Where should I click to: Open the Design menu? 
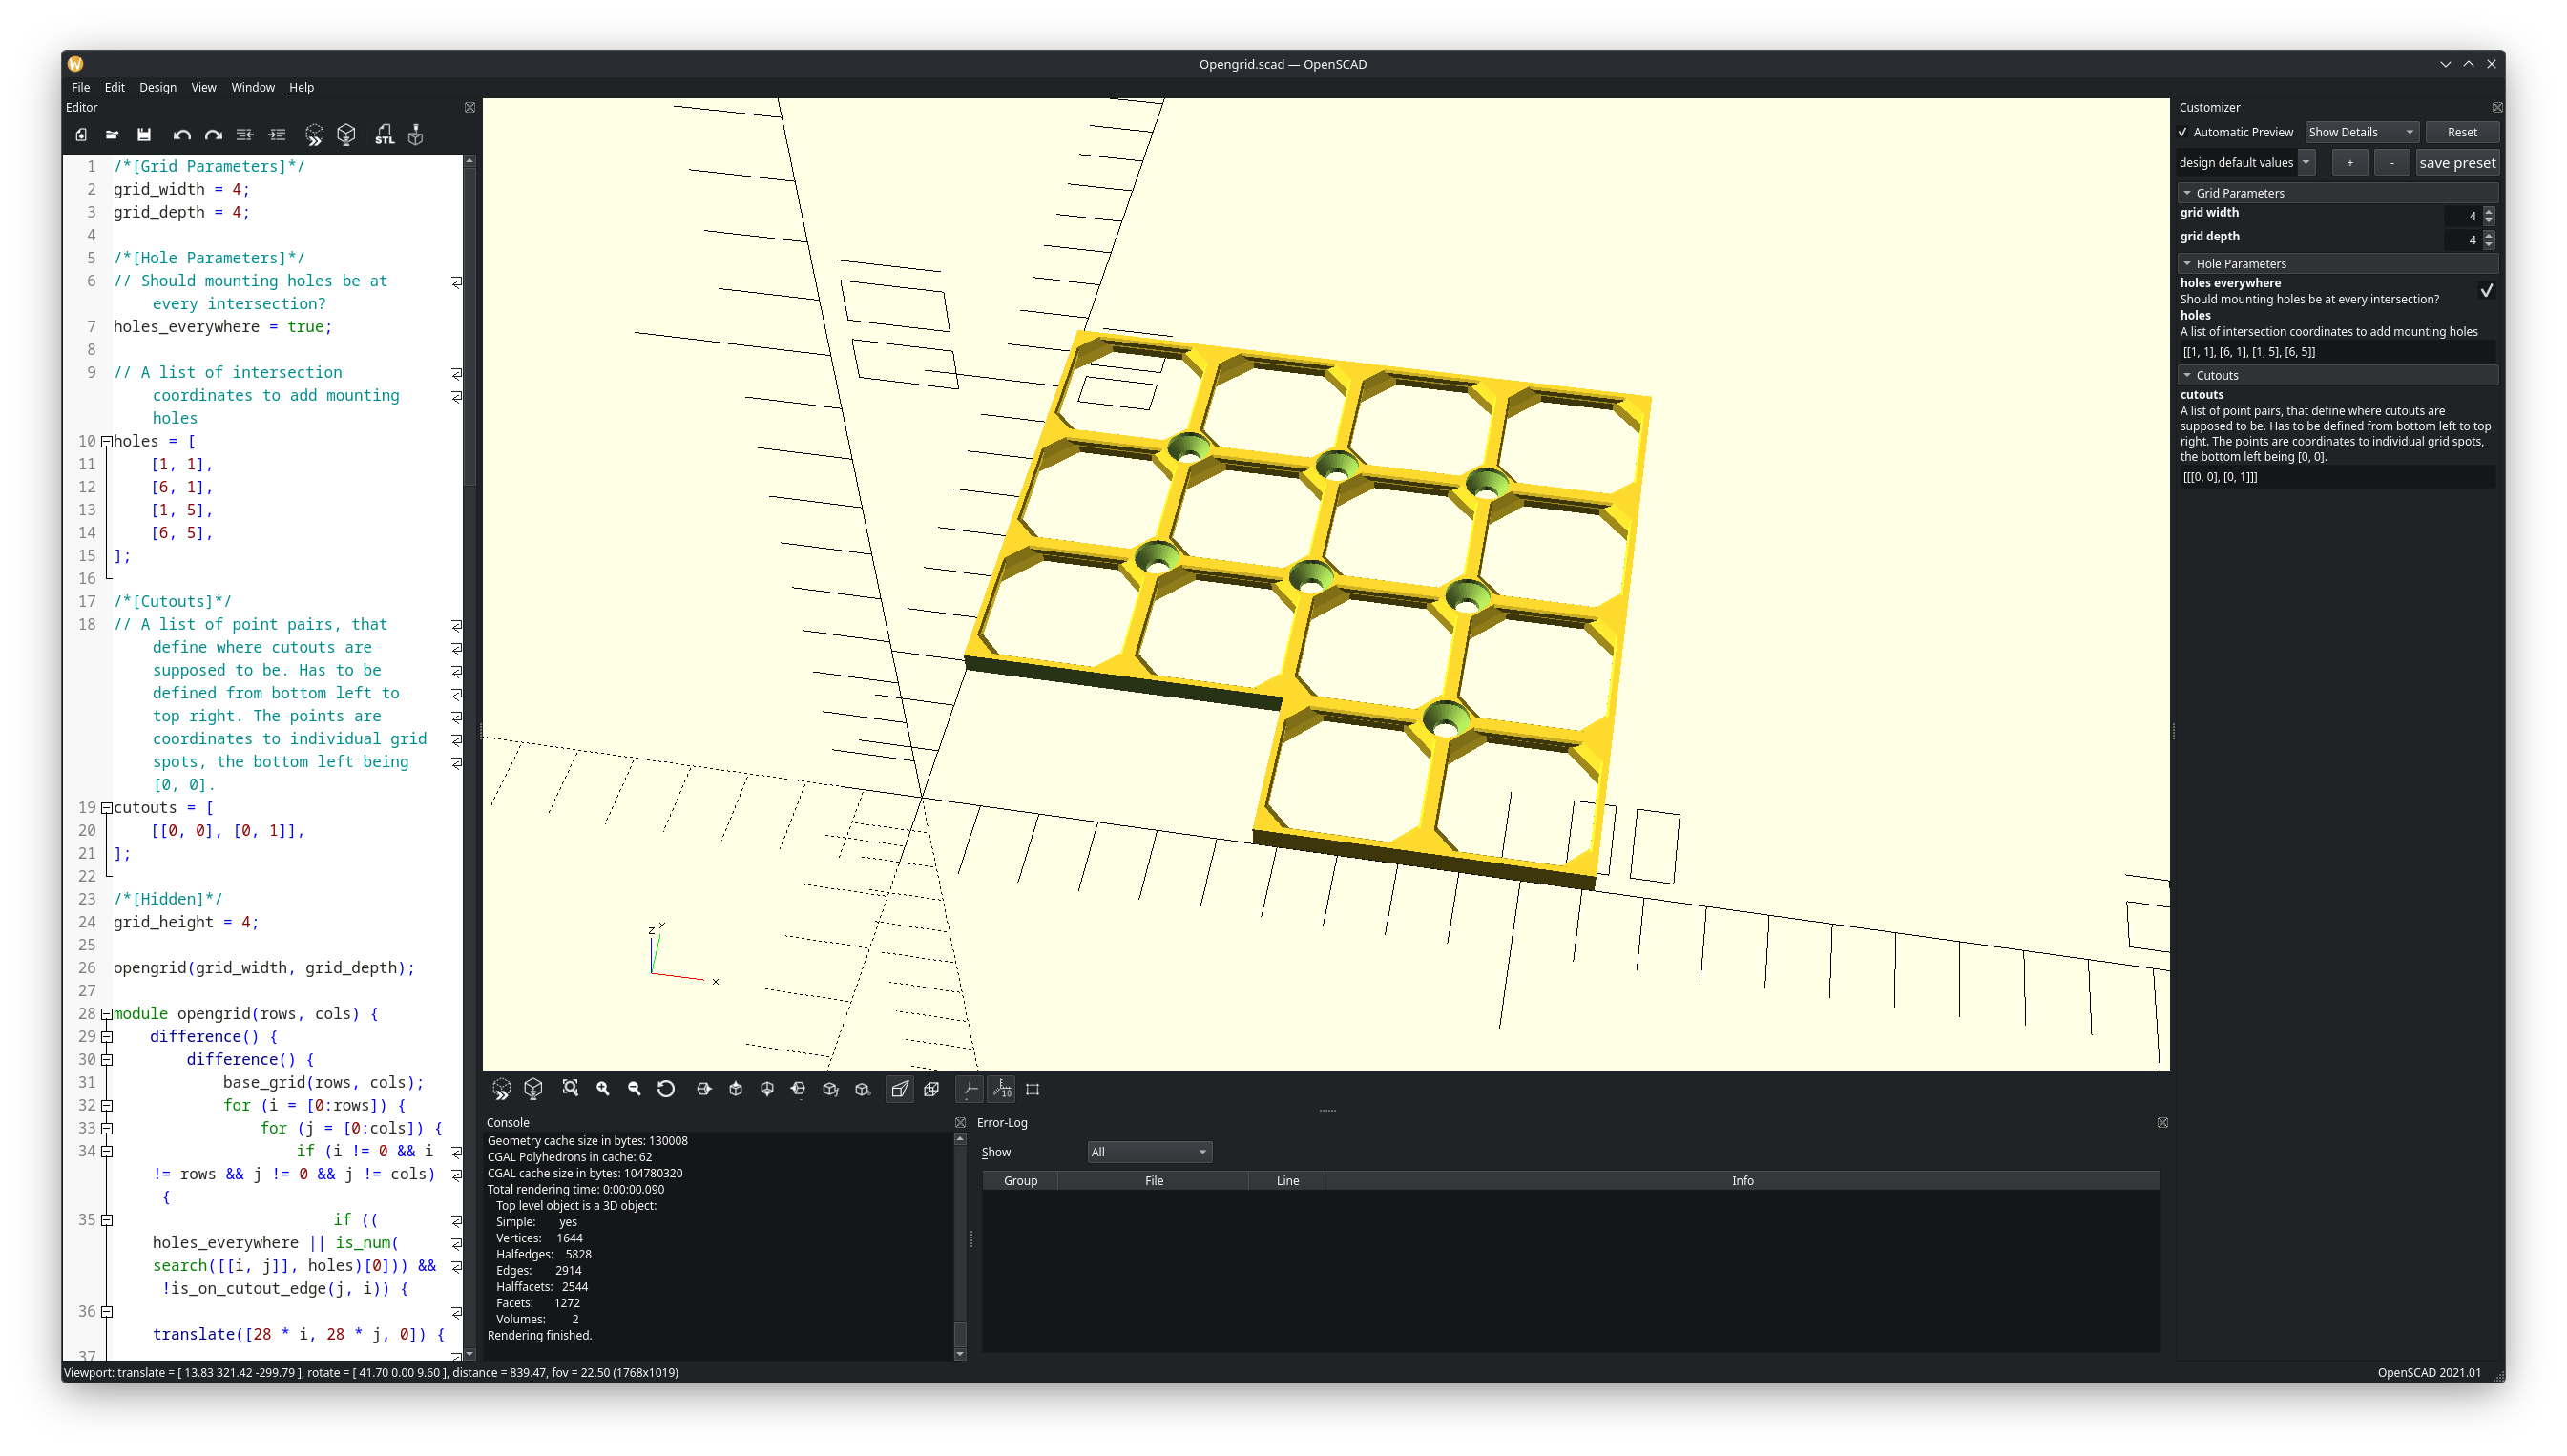tap(158, 88)
